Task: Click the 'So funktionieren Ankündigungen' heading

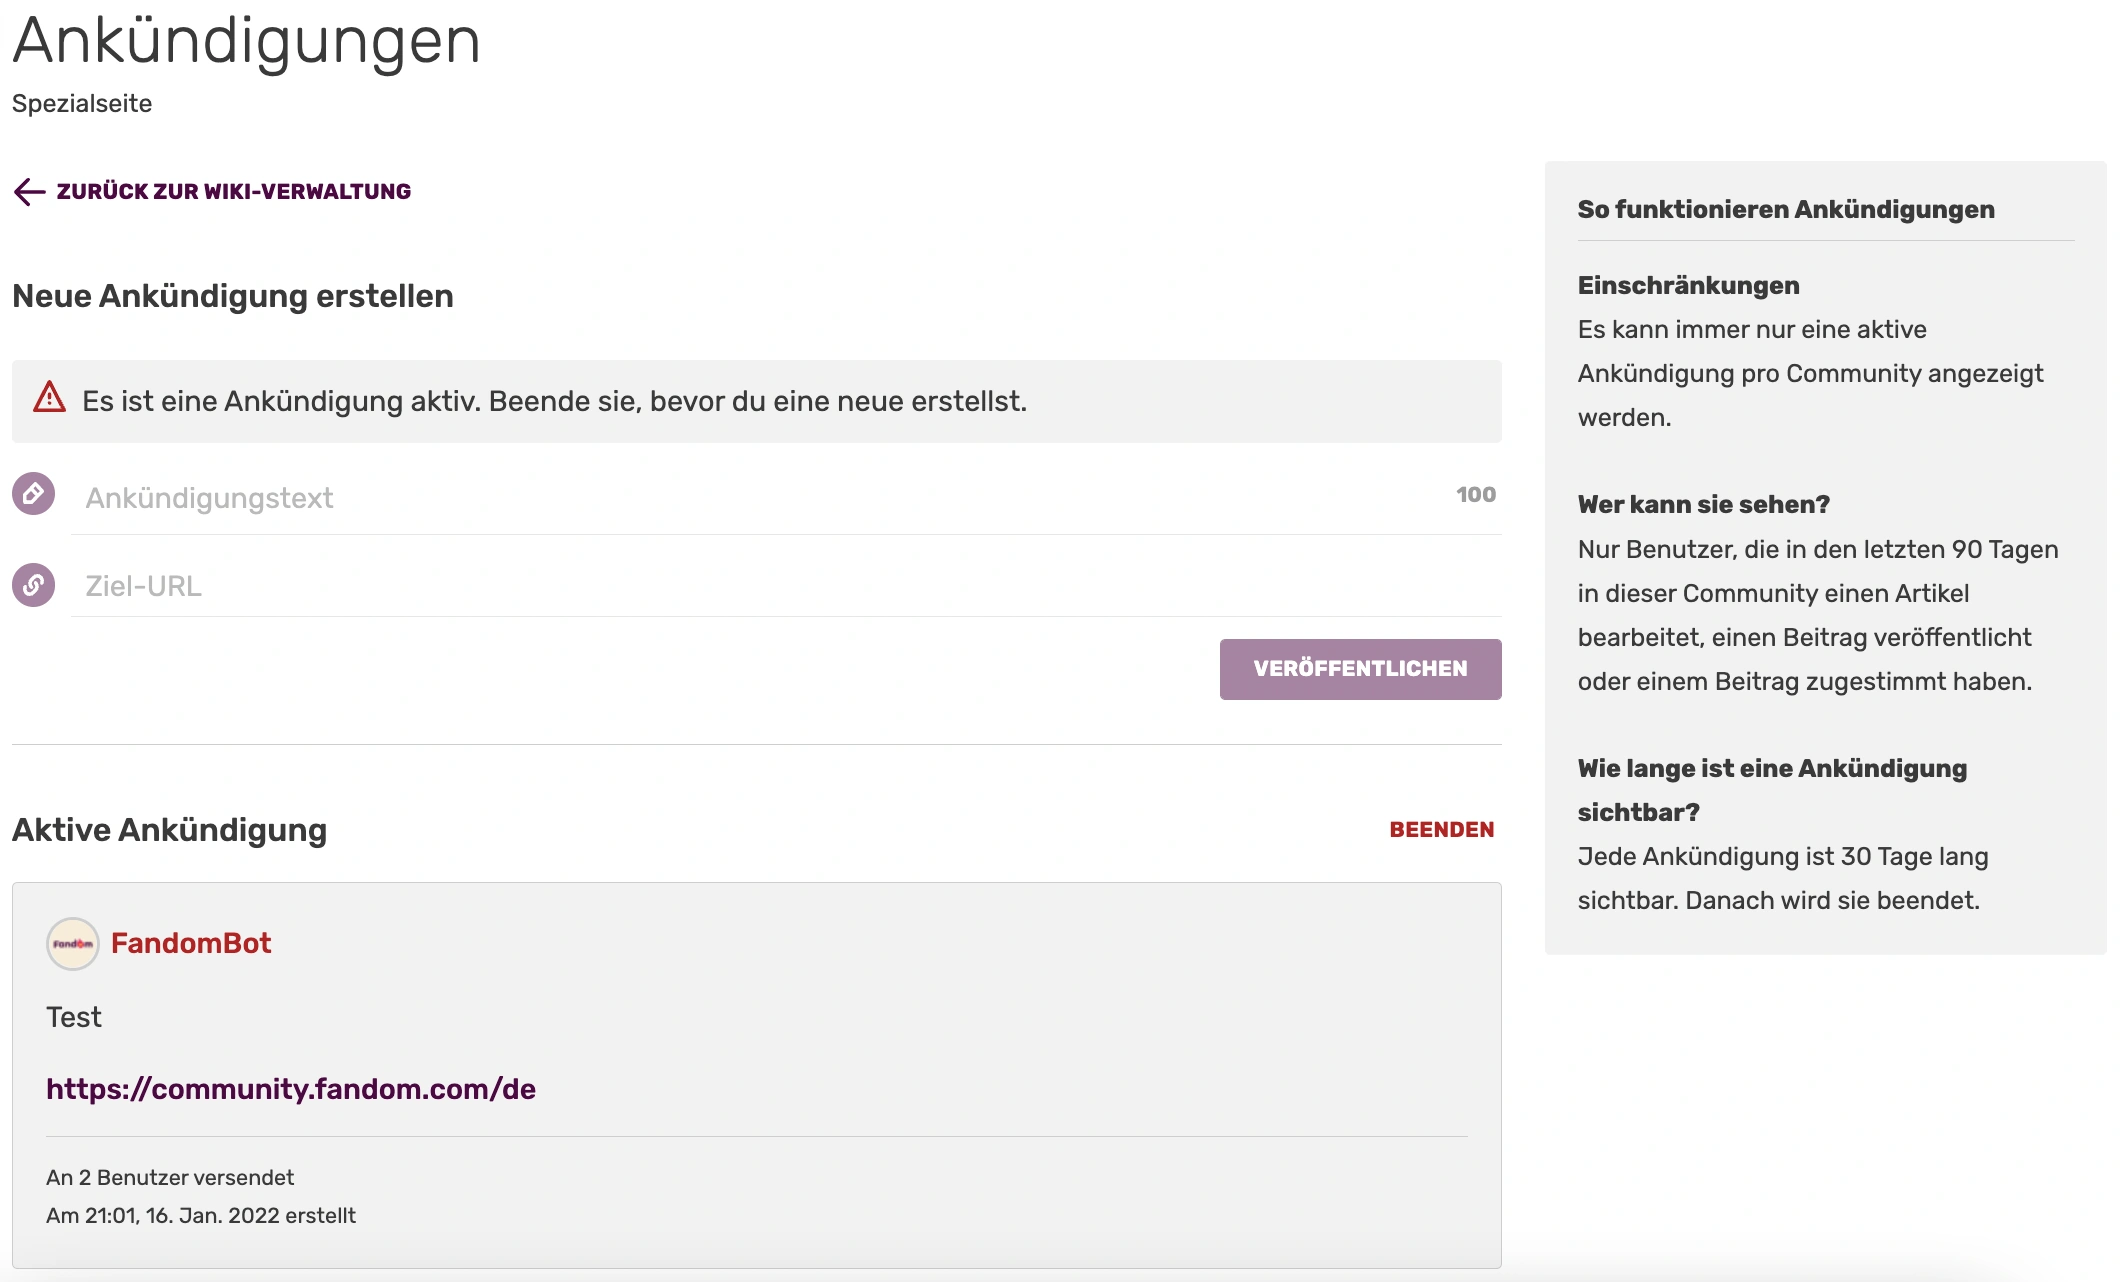Action: 1786,210
